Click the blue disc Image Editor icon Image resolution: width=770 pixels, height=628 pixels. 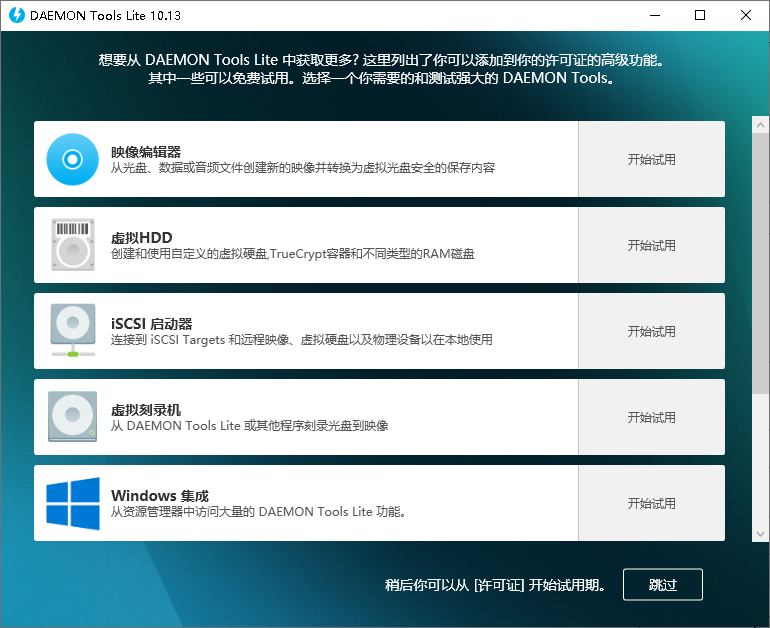73,160
